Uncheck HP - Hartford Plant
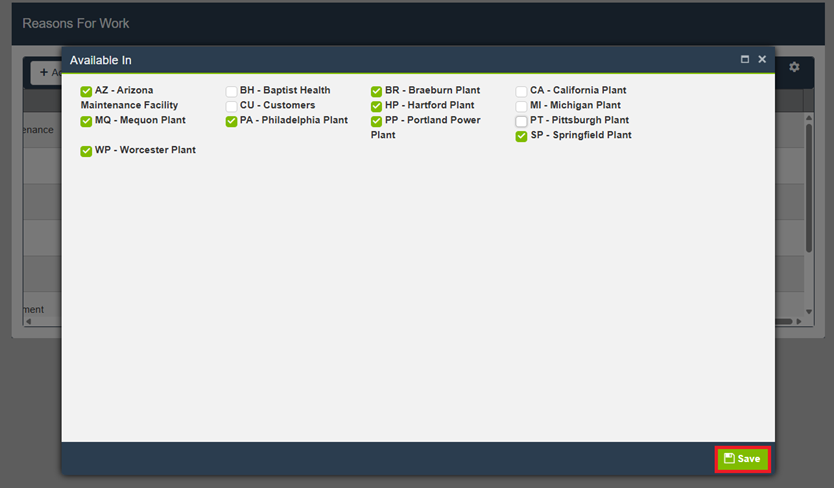The width and height of the screenshot is (834, 488). click(377, 106)
